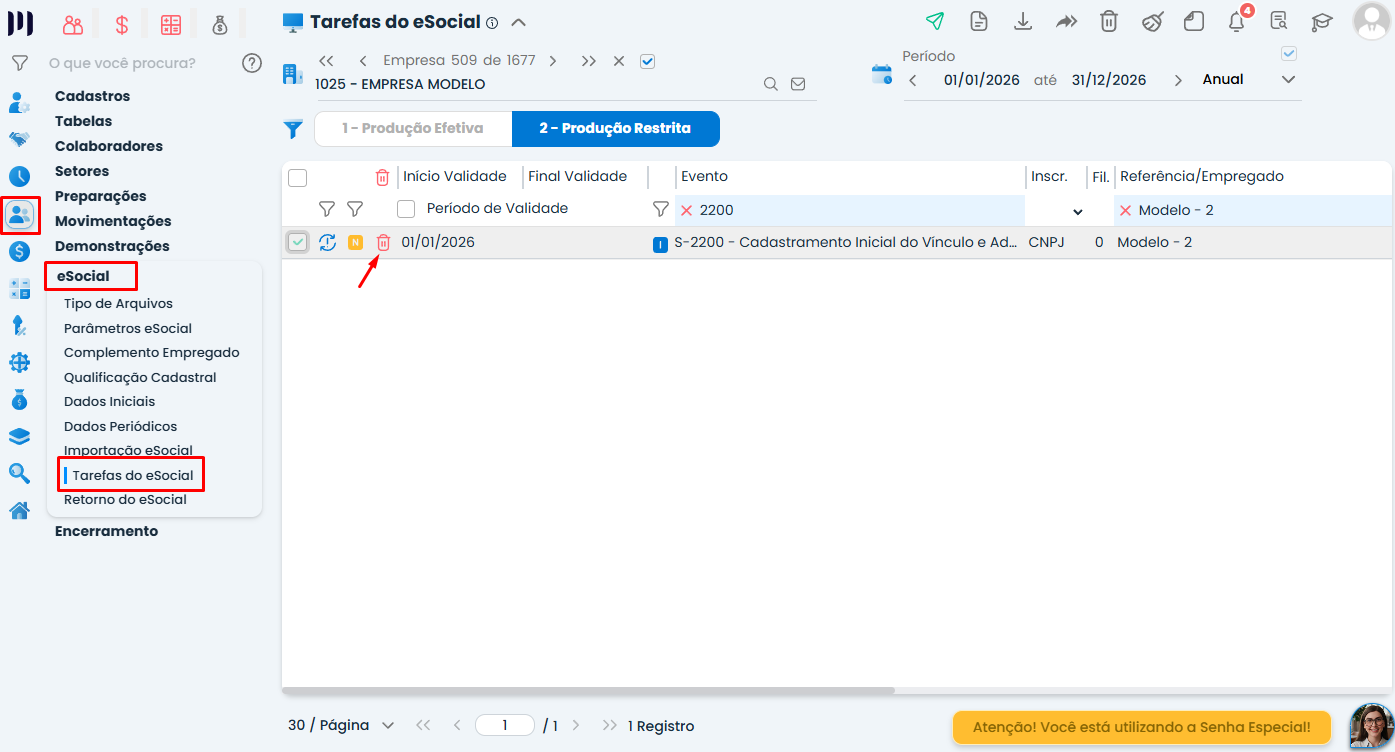This screenshot has height=752, width=1395.
Task: Open the Anual period type dropdown
Action: (1288, 79)
